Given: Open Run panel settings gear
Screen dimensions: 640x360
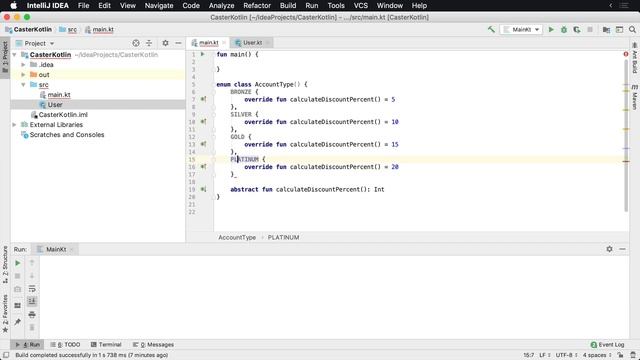Looking at the screenshot, I should click(x=609, y=249).
